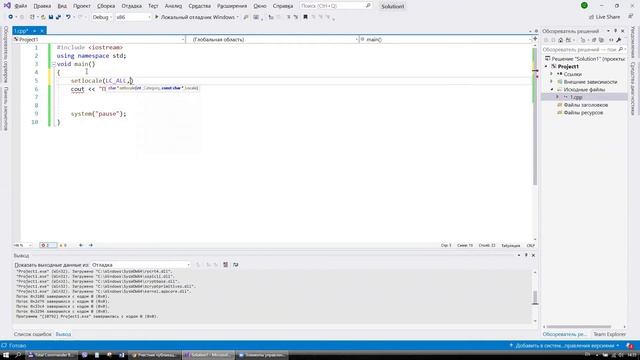Switch to the Список ошибок tab
The image size is (640, 360).
click(33, 334)
